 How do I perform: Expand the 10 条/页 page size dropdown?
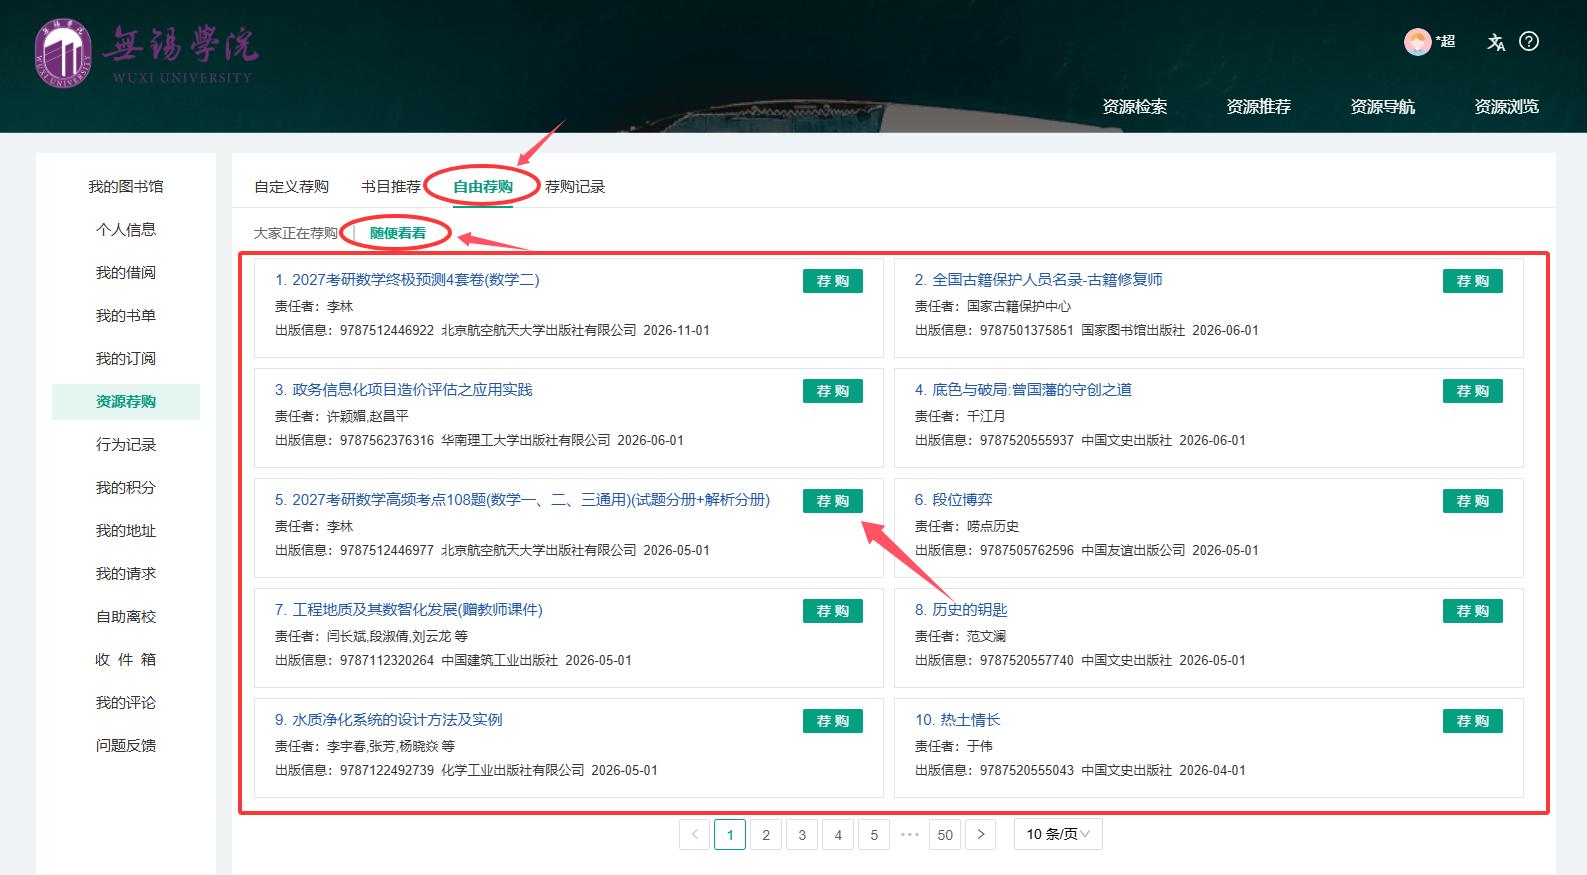1058,834
